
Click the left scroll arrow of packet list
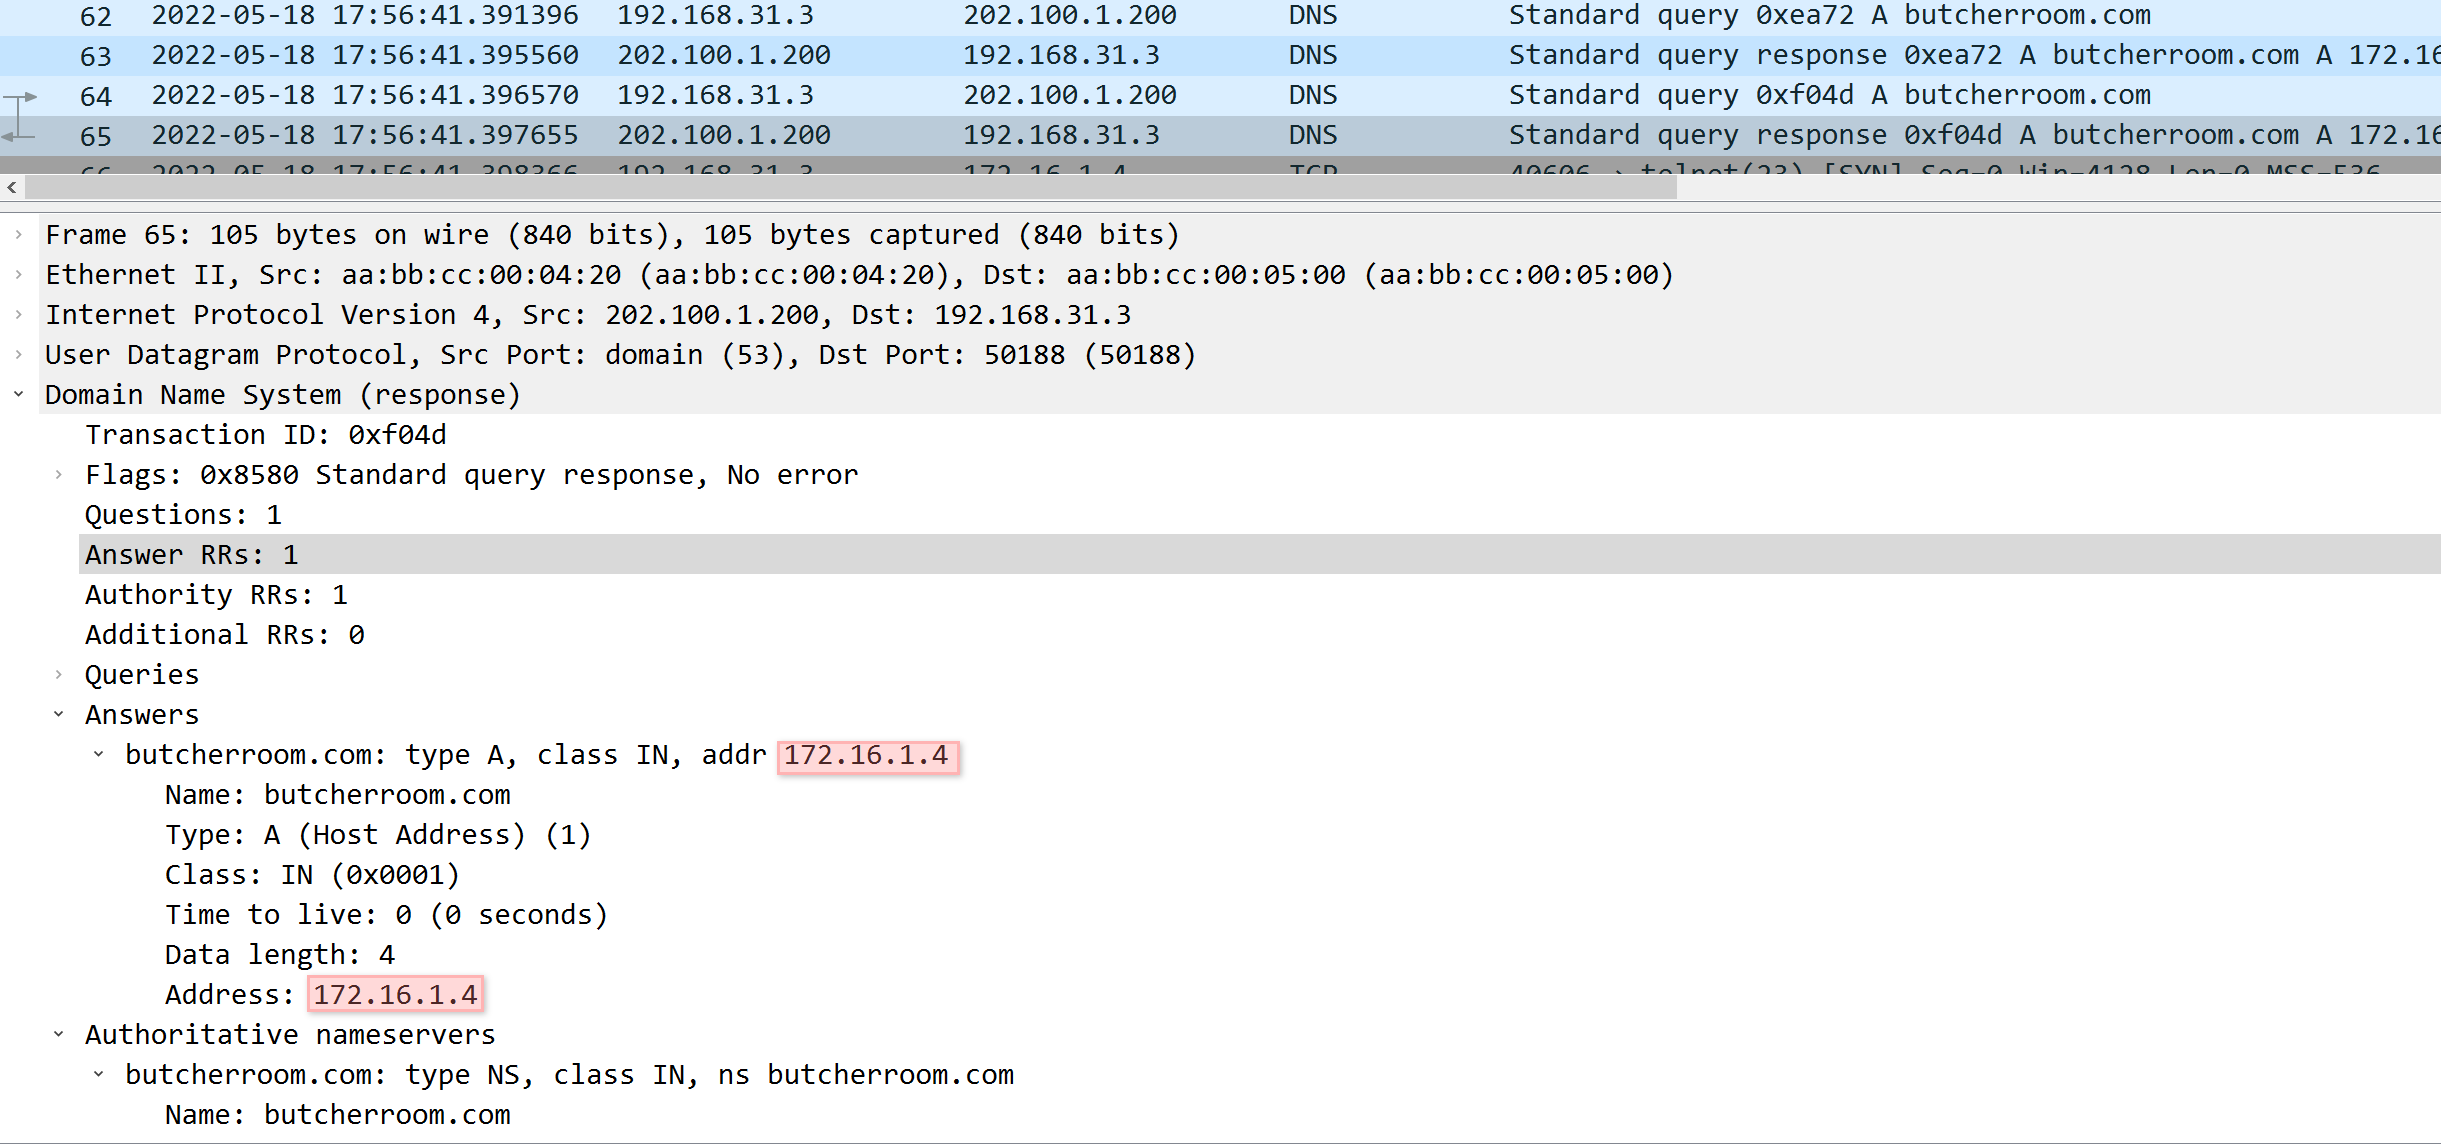tap(11, 188)
